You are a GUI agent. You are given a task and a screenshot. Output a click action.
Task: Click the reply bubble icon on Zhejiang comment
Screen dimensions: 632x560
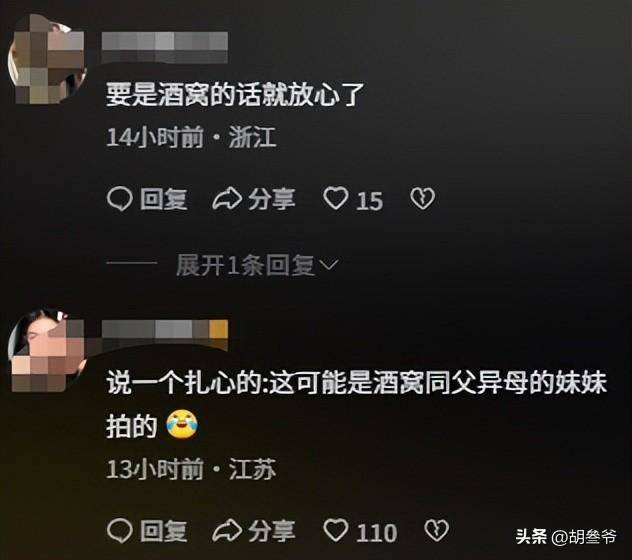click(x=120, y=199)
